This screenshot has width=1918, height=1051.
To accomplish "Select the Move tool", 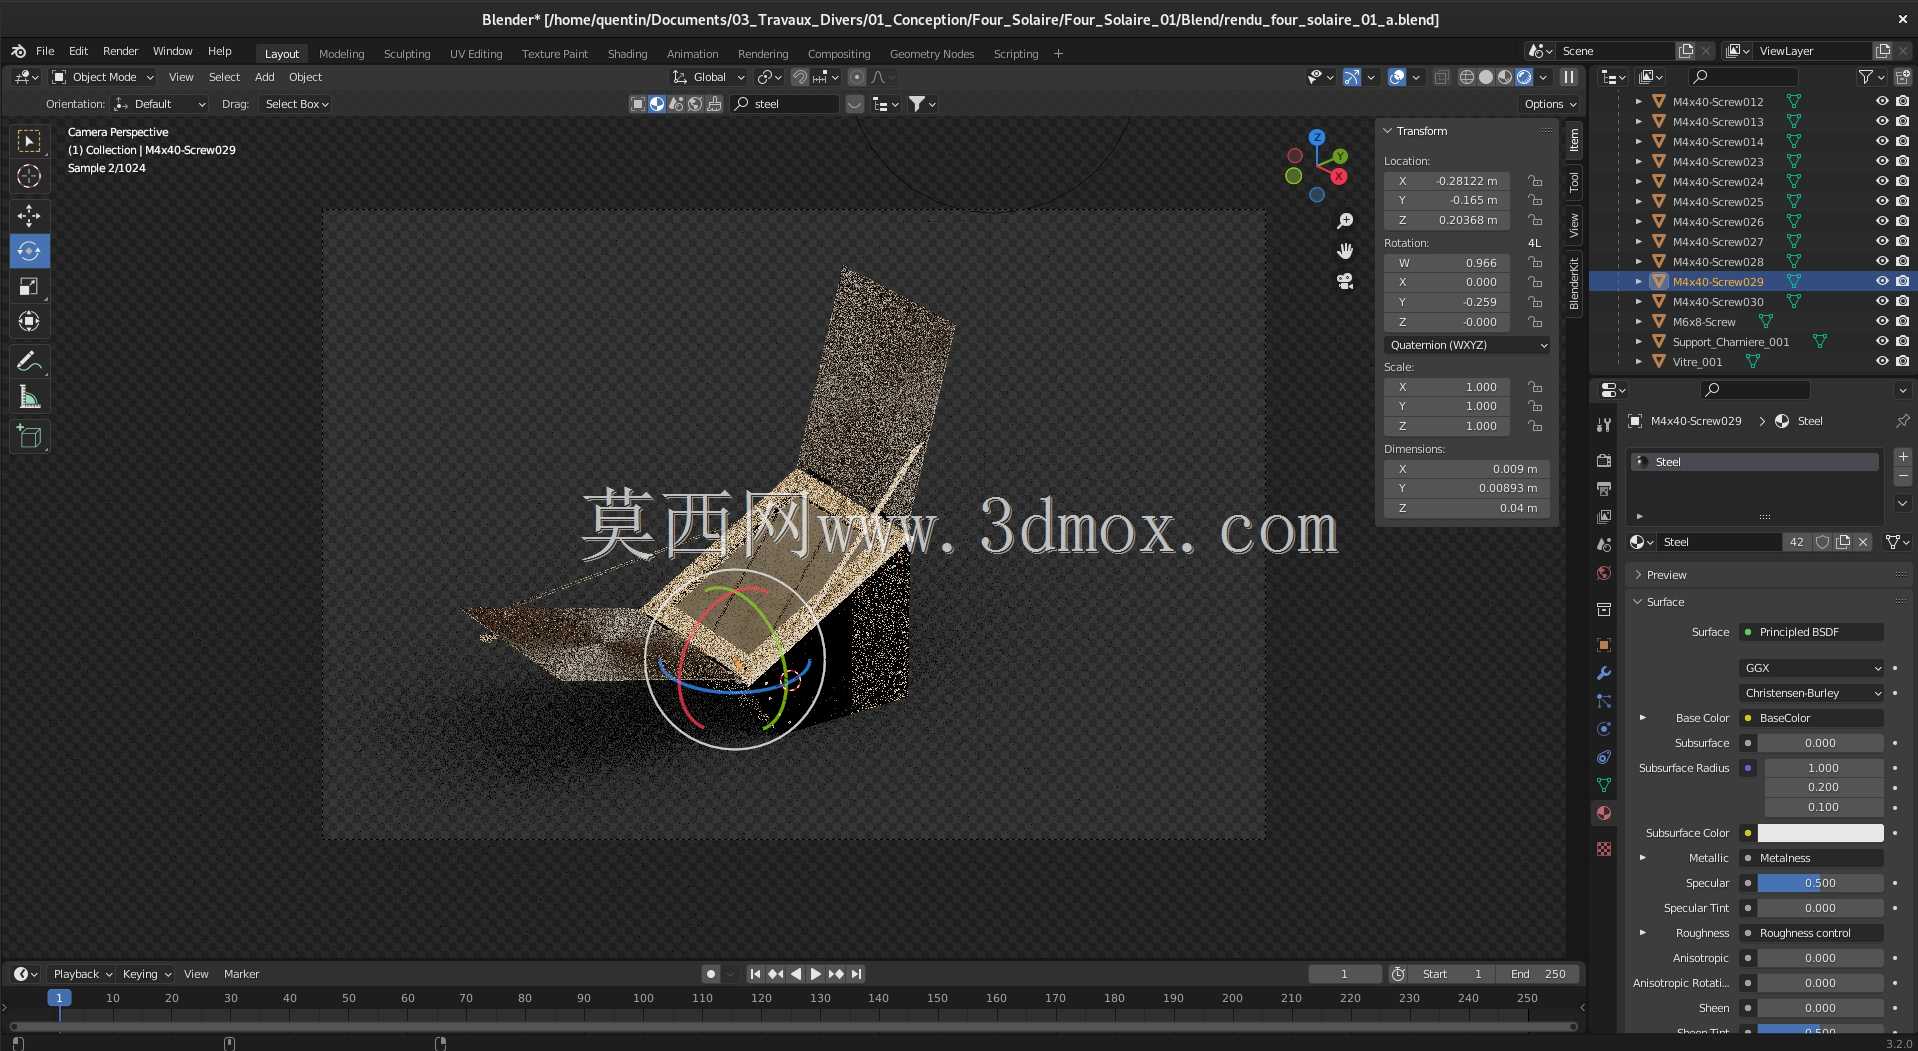I will (29, 215).
